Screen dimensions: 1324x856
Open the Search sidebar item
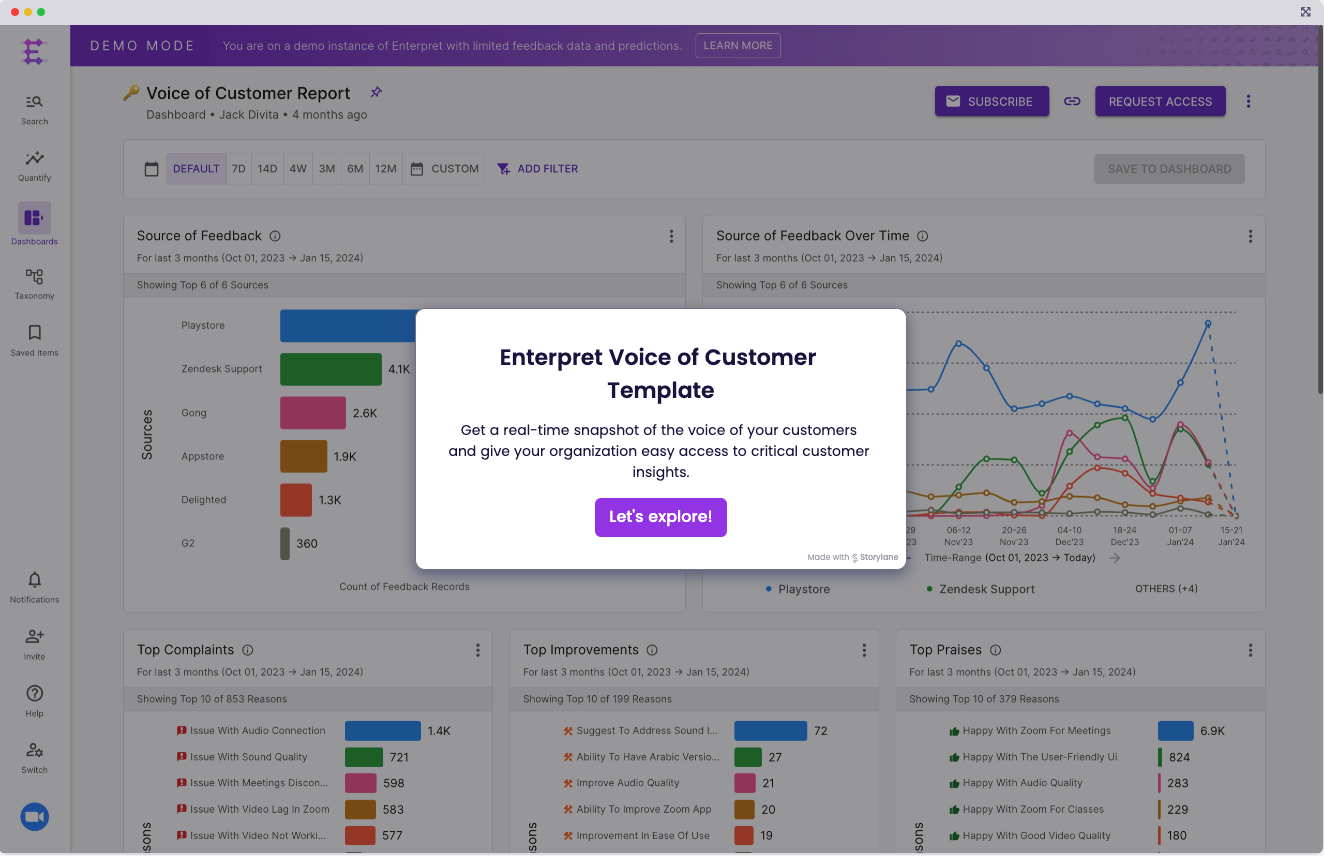pos(35,109)
